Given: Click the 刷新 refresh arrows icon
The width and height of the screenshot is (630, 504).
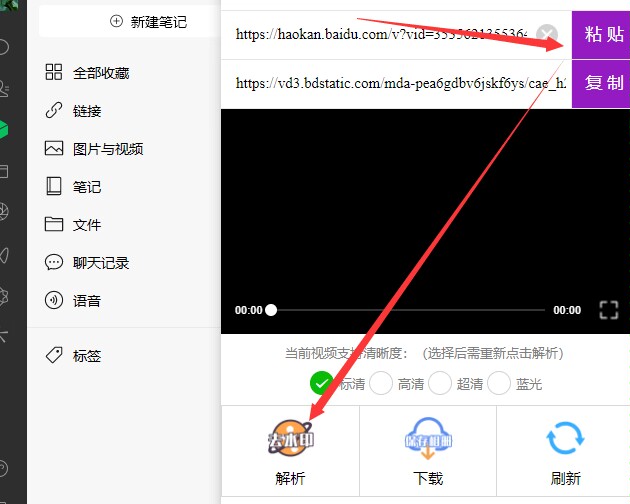Looking at the screenshot, I should click(x=565, y=440).
